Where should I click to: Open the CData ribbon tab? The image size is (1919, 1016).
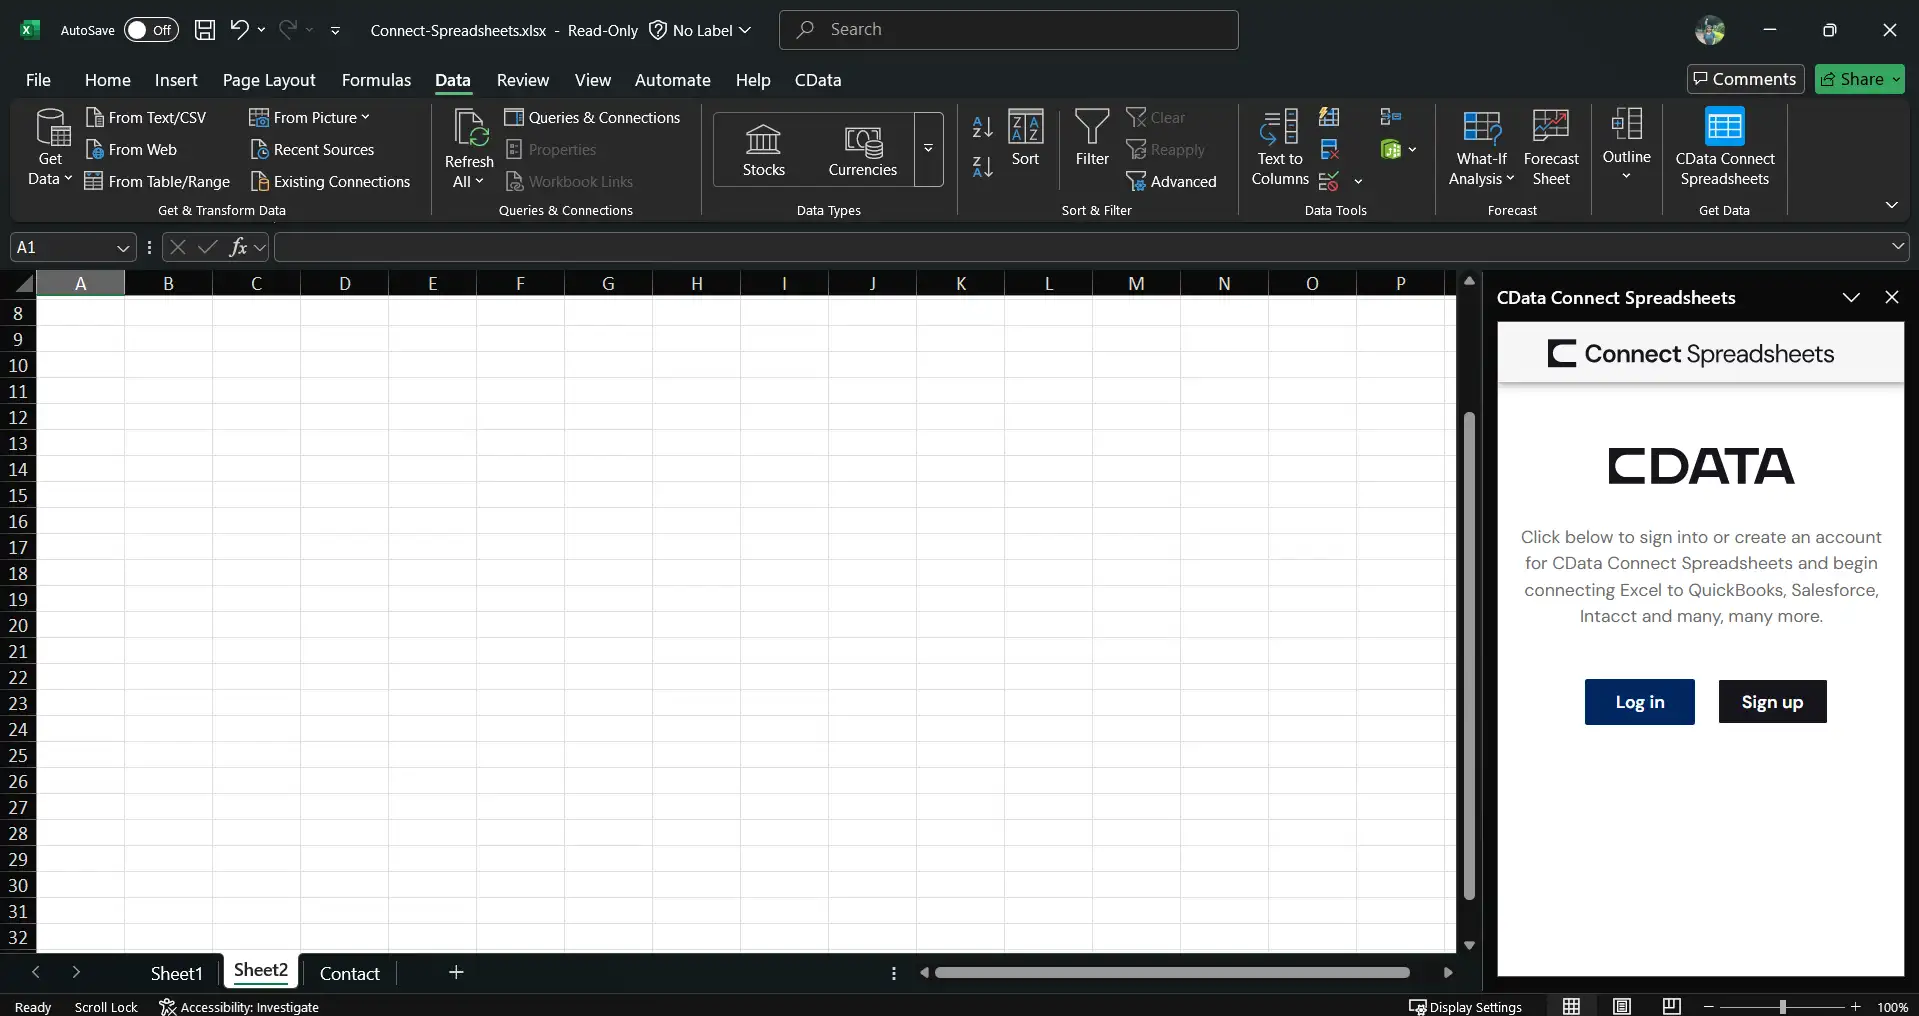tap(817, 80)
